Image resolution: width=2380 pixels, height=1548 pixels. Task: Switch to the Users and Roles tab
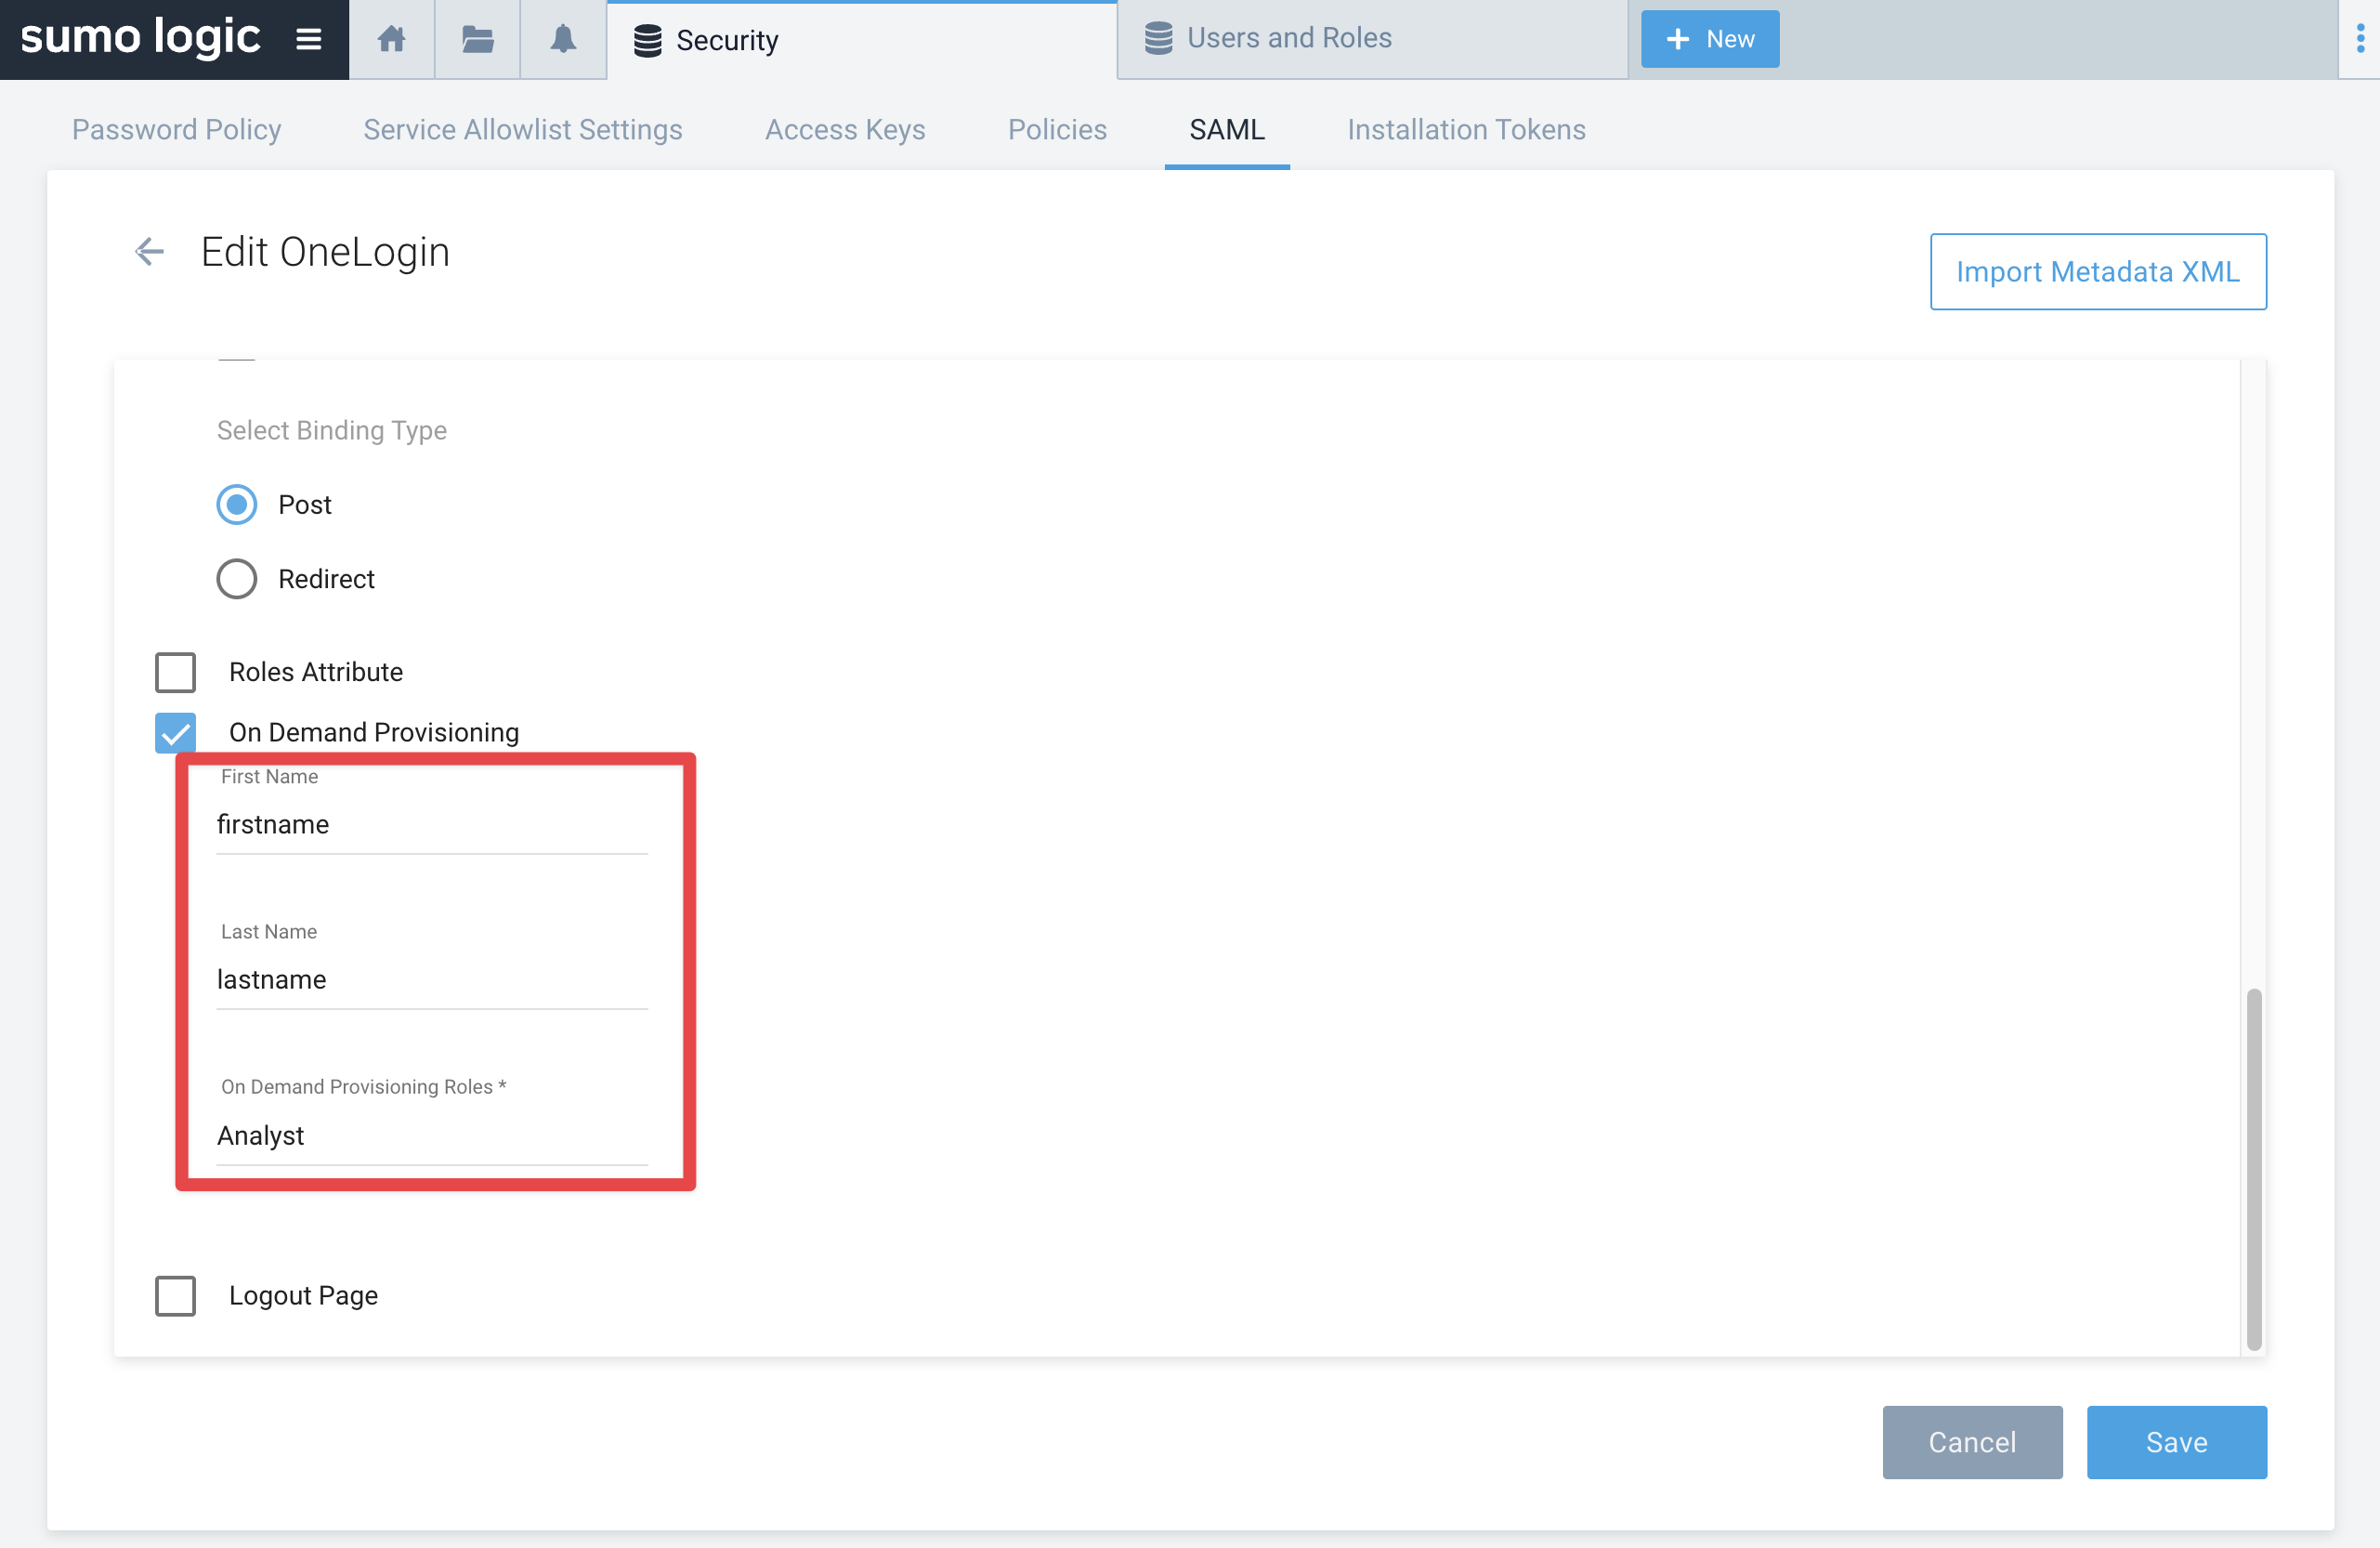[1372, 39]
